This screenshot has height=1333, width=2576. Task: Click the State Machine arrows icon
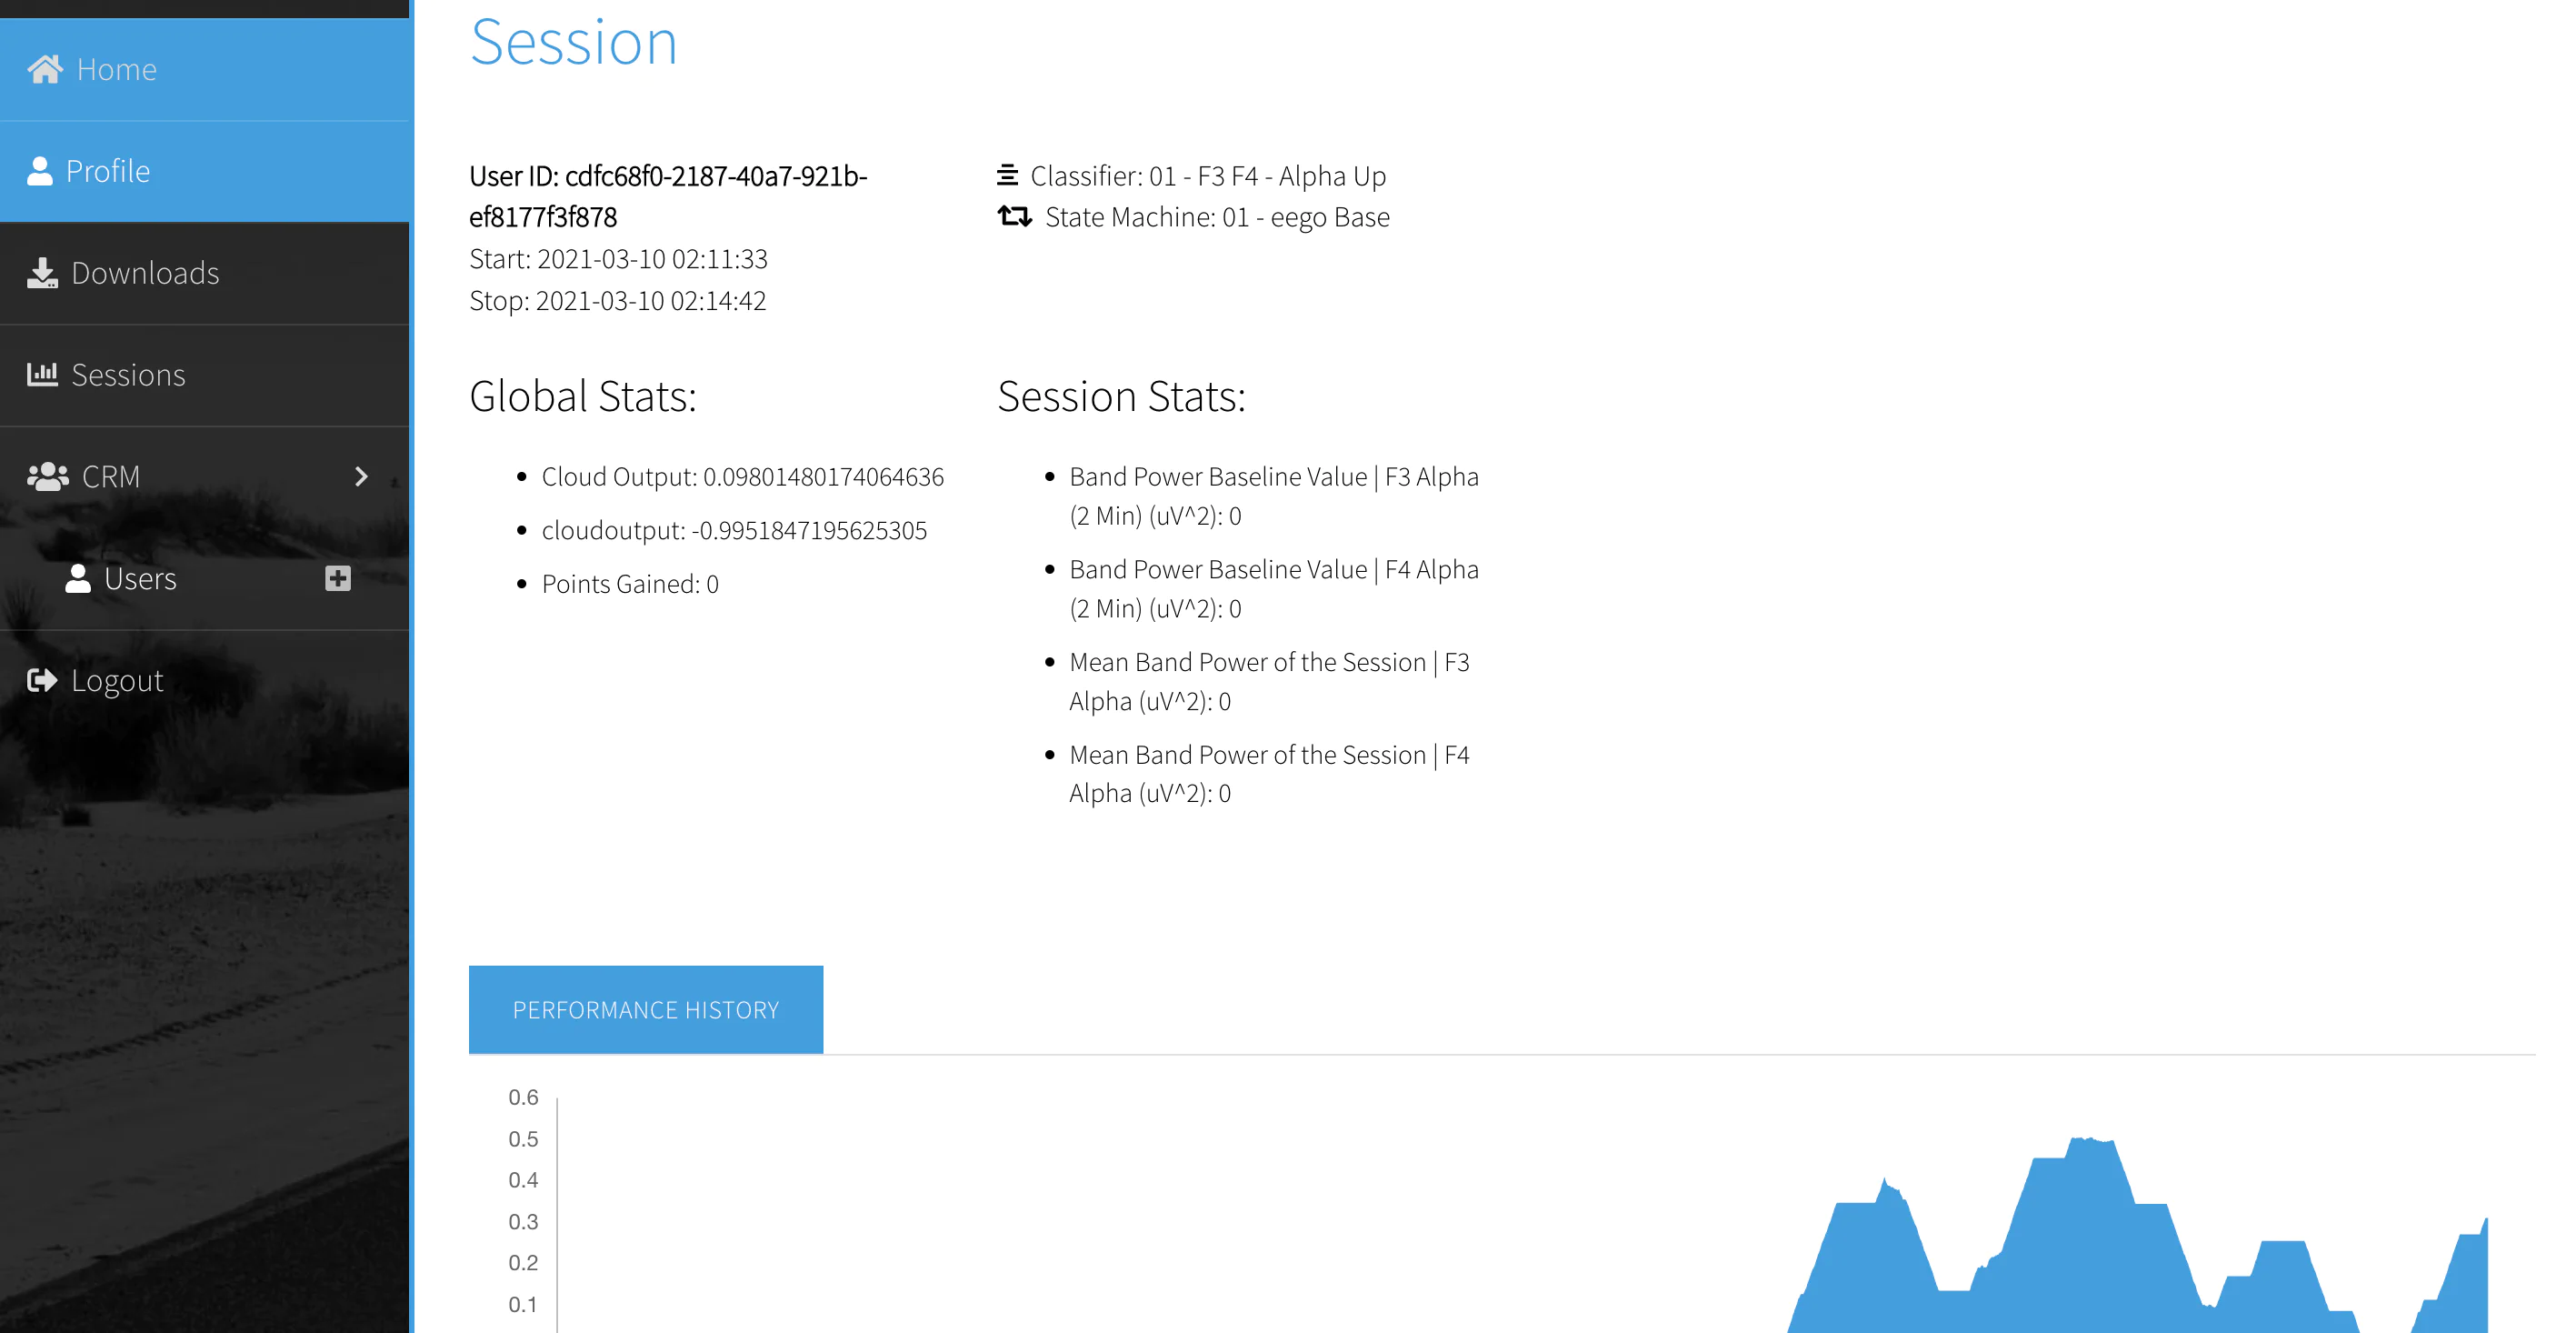[x=1014, y=216]
